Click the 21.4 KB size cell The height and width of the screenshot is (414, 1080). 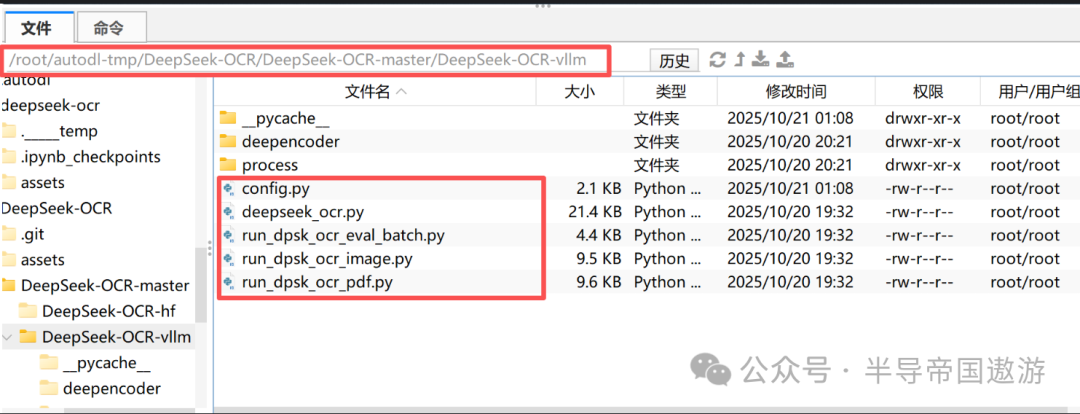[x=594, y=211]
